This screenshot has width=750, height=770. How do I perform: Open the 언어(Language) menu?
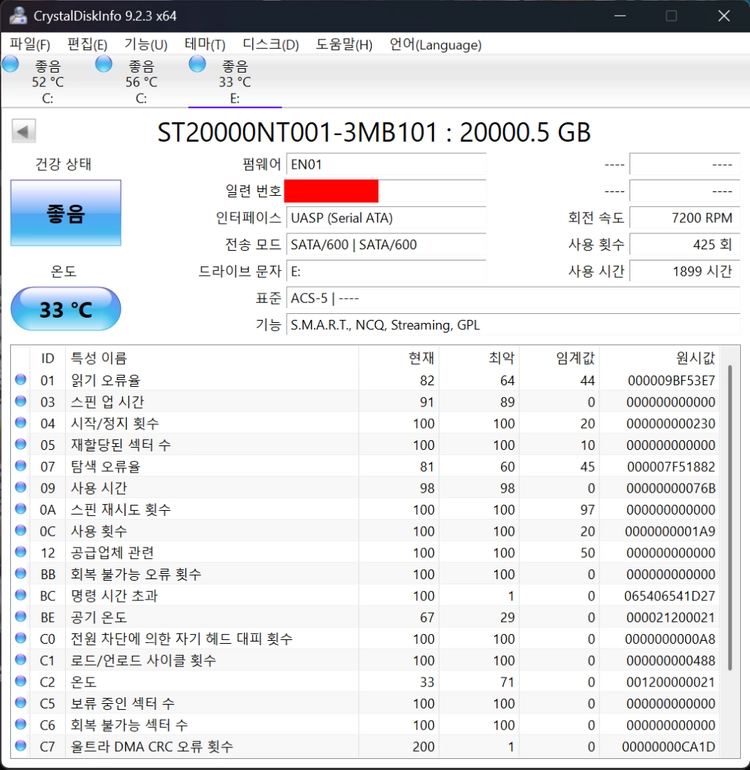point(436,45)
